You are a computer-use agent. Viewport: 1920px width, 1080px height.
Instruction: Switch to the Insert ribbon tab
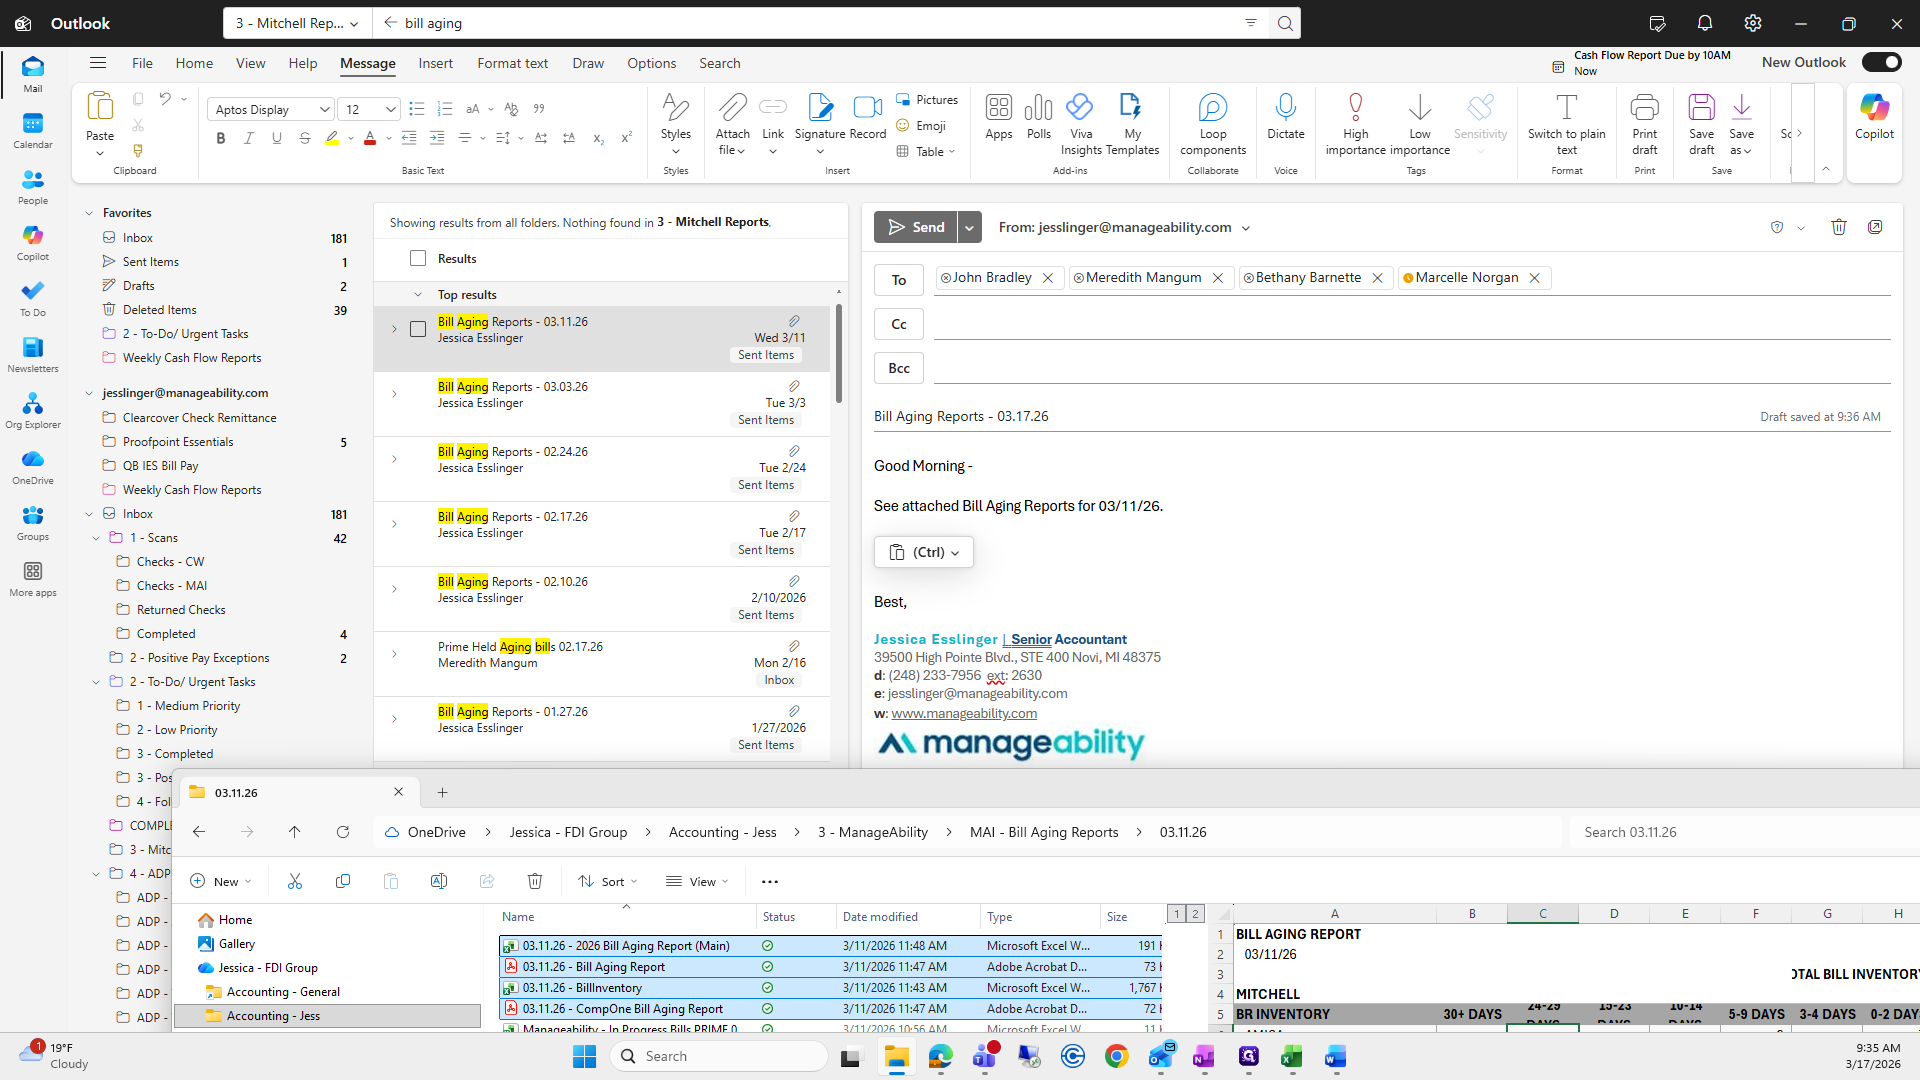435,63
